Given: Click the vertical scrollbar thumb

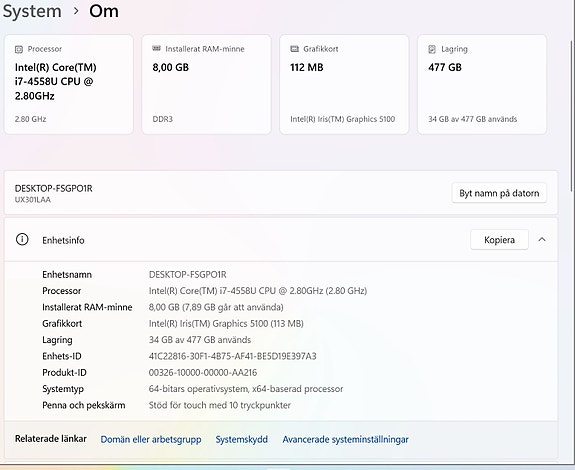Looking at the screenshot, I should pos(572,115).
